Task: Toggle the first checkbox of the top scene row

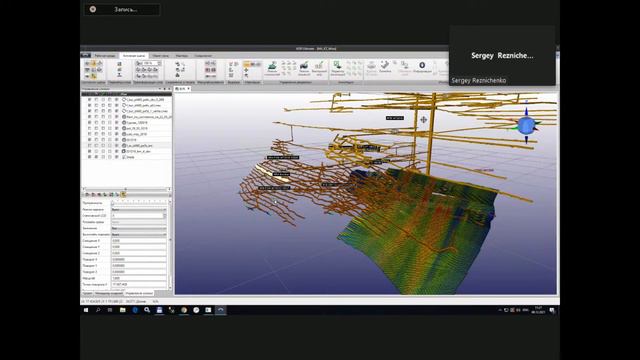Action: click(89, 100)
